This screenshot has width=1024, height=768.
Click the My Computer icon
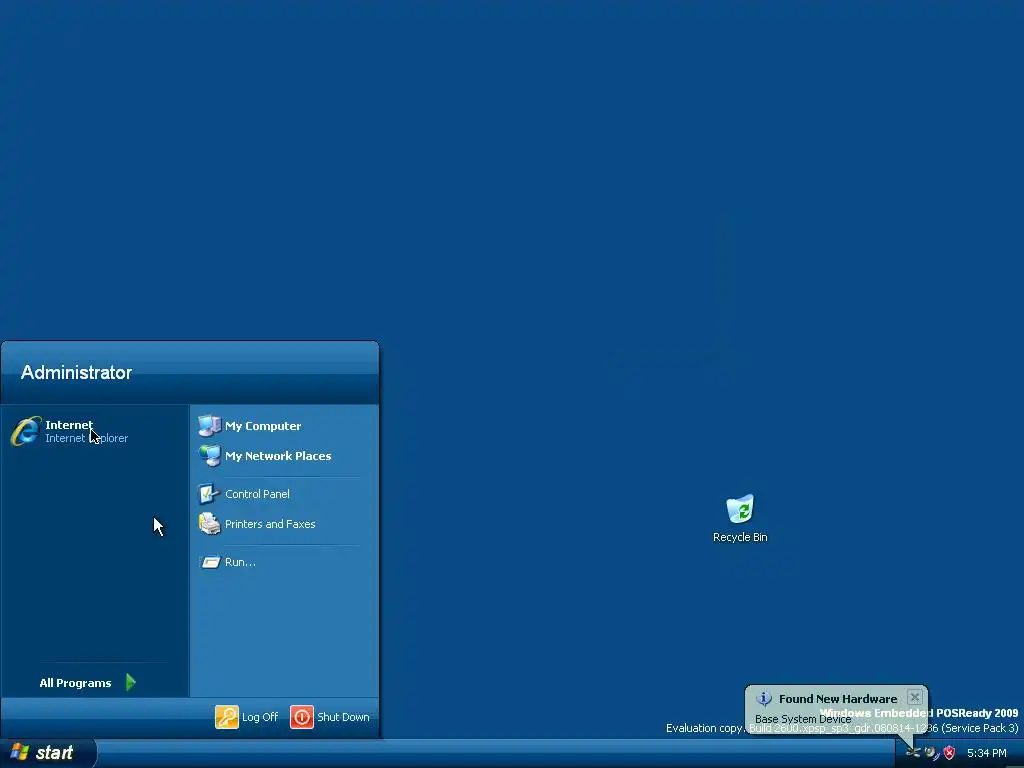click(210, 425)
